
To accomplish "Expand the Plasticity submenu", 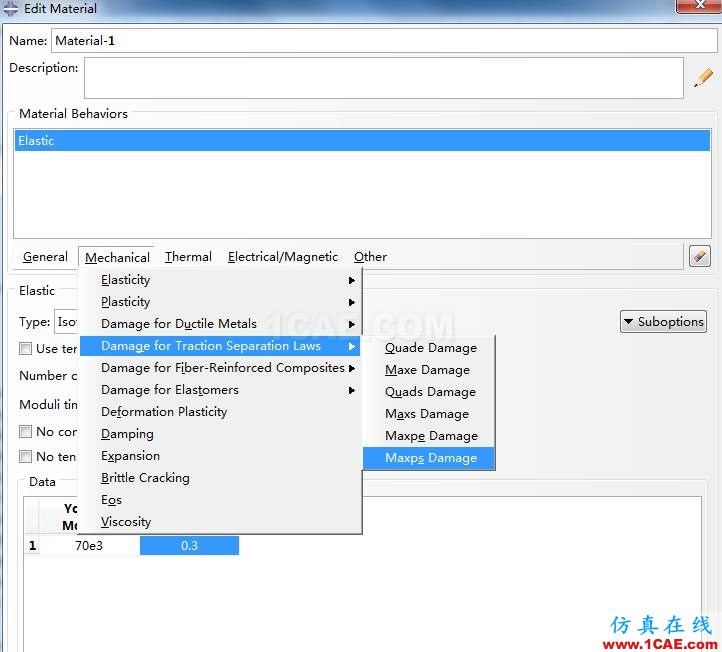I will tap(220, 302).
